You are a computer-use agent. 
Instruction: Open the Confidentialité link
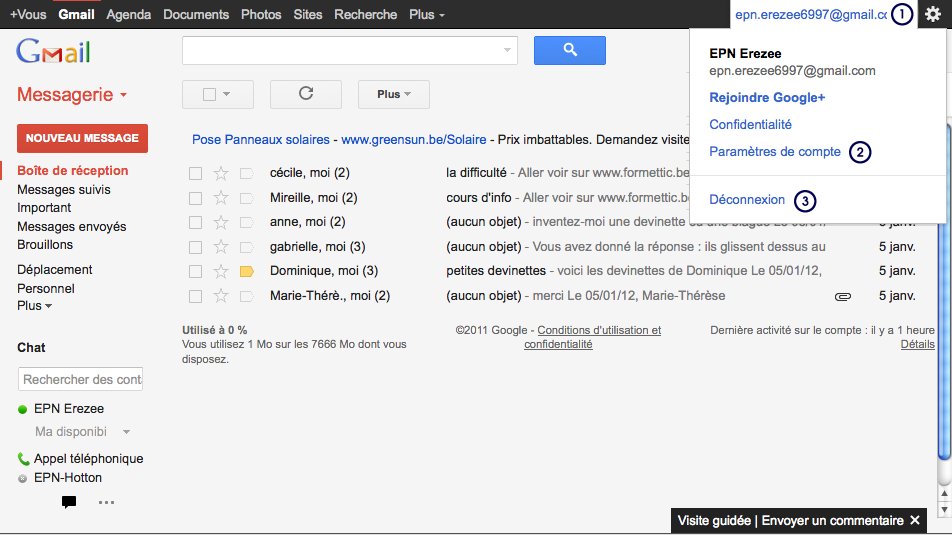click(750, 124)
